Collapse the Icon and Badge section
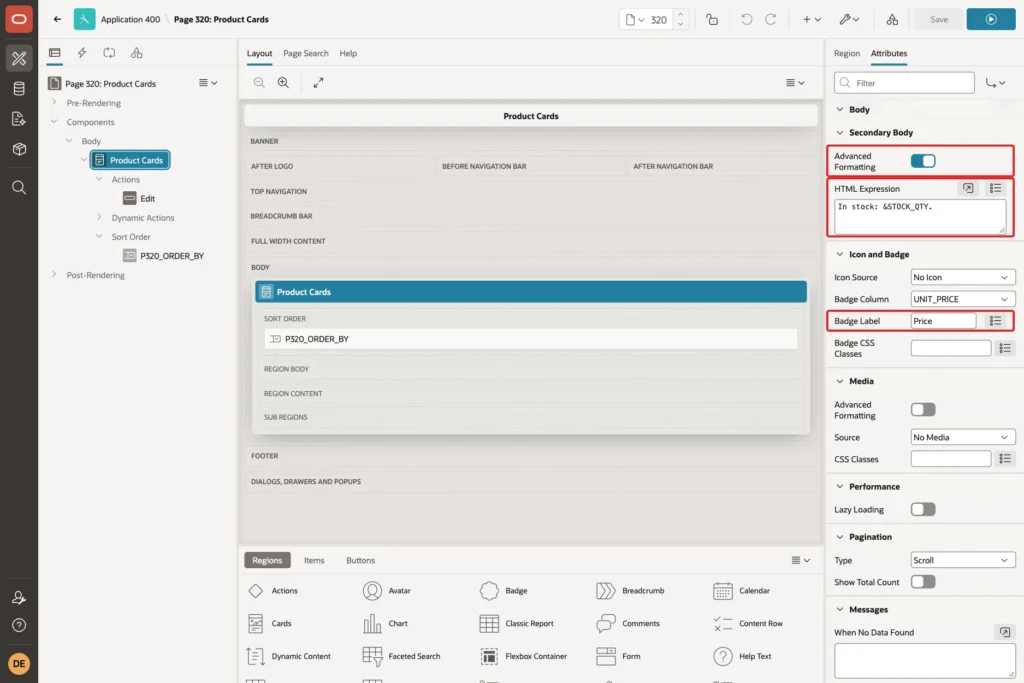Screen dimensions: 1024x683 [840, 254]
